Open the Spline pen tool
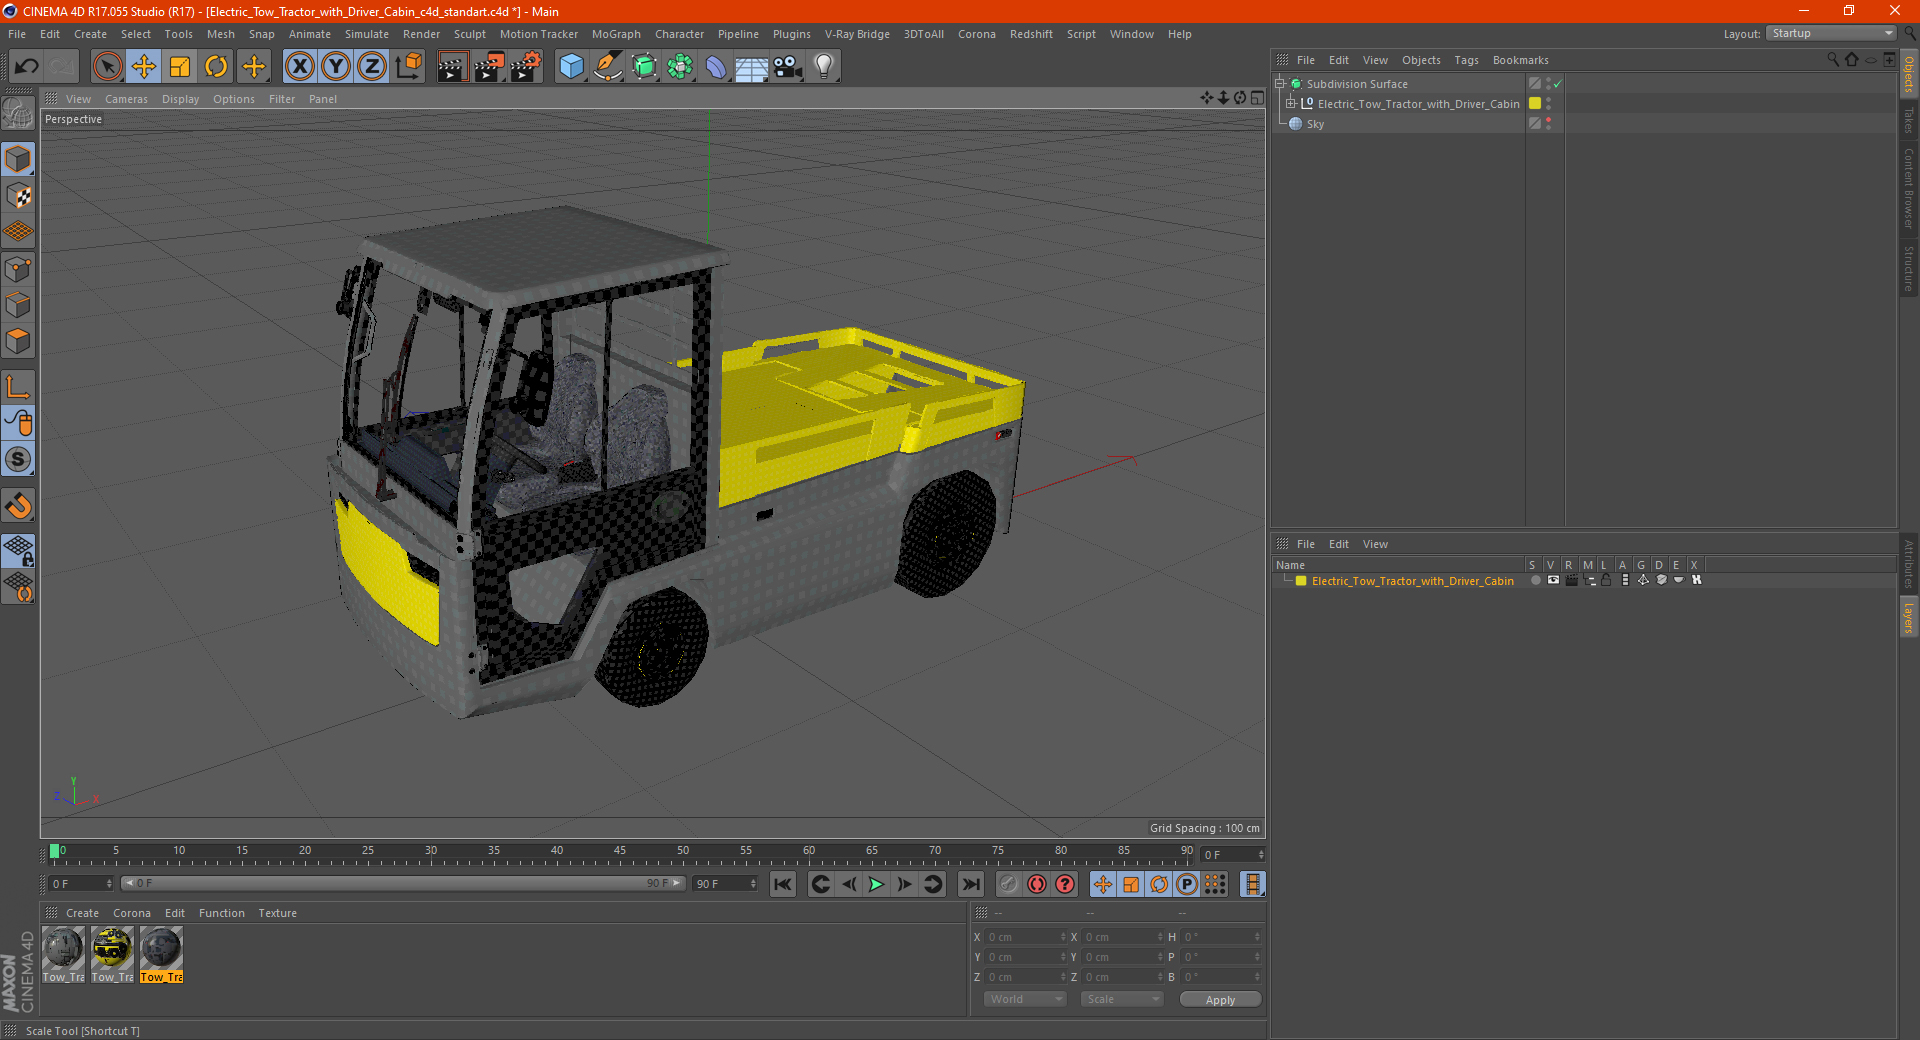Image resolution: width=1920 pixels, height=1040 pixels. pos(608,67)
